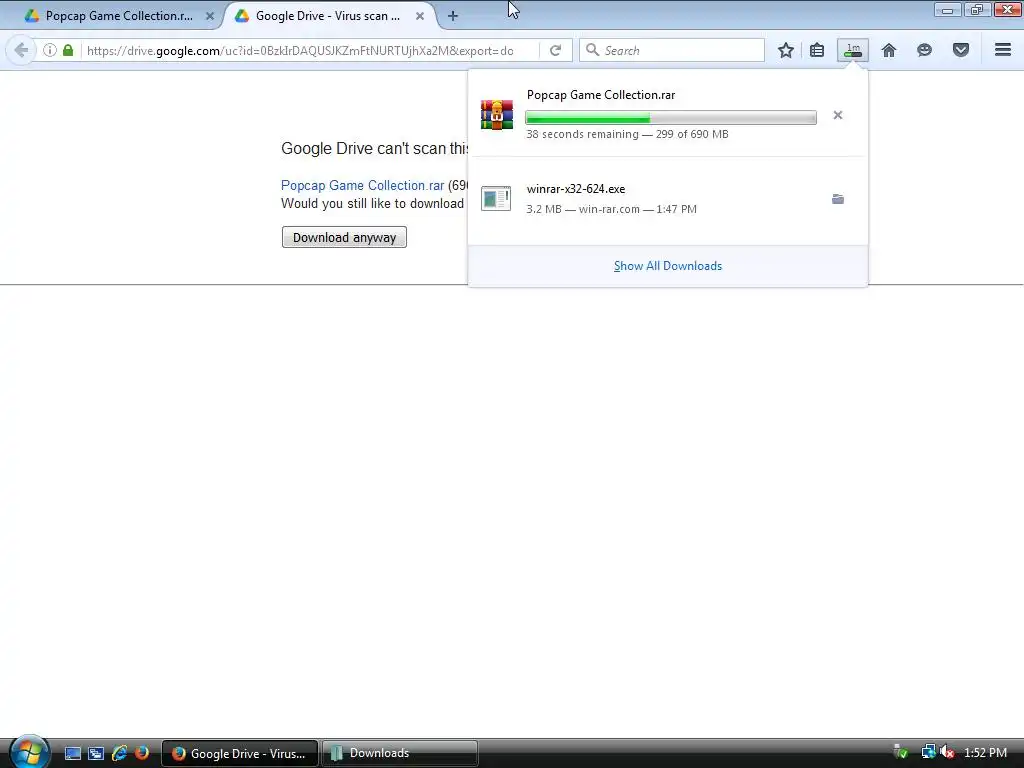Cancel the Popcap Game Collection.rar download
The height and width of the screenshot is (768, 1024).
(838, 116)
